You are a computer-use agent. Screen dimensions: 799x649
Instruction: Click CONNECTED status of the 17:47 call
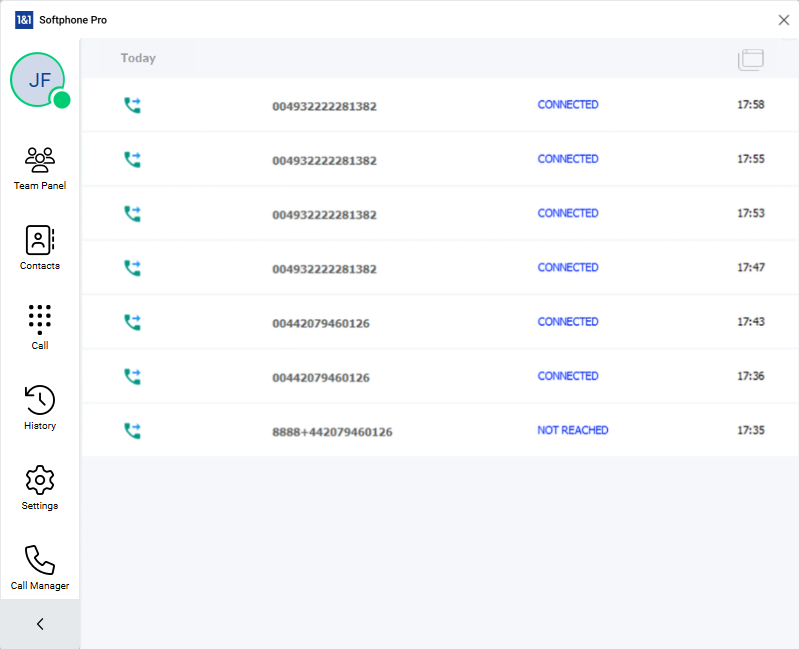tap(567, 268)
